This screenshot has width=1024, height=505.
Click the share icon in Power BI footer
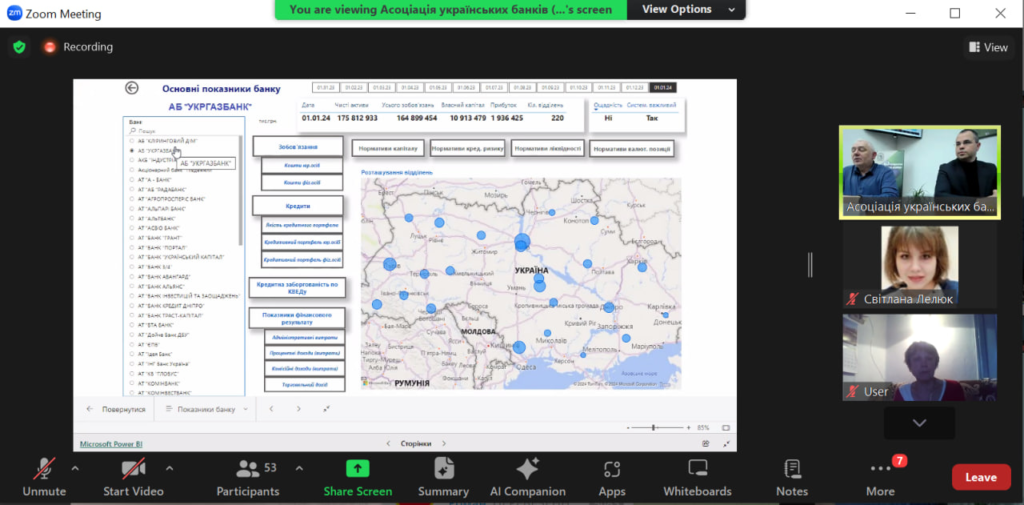[706, 444]
